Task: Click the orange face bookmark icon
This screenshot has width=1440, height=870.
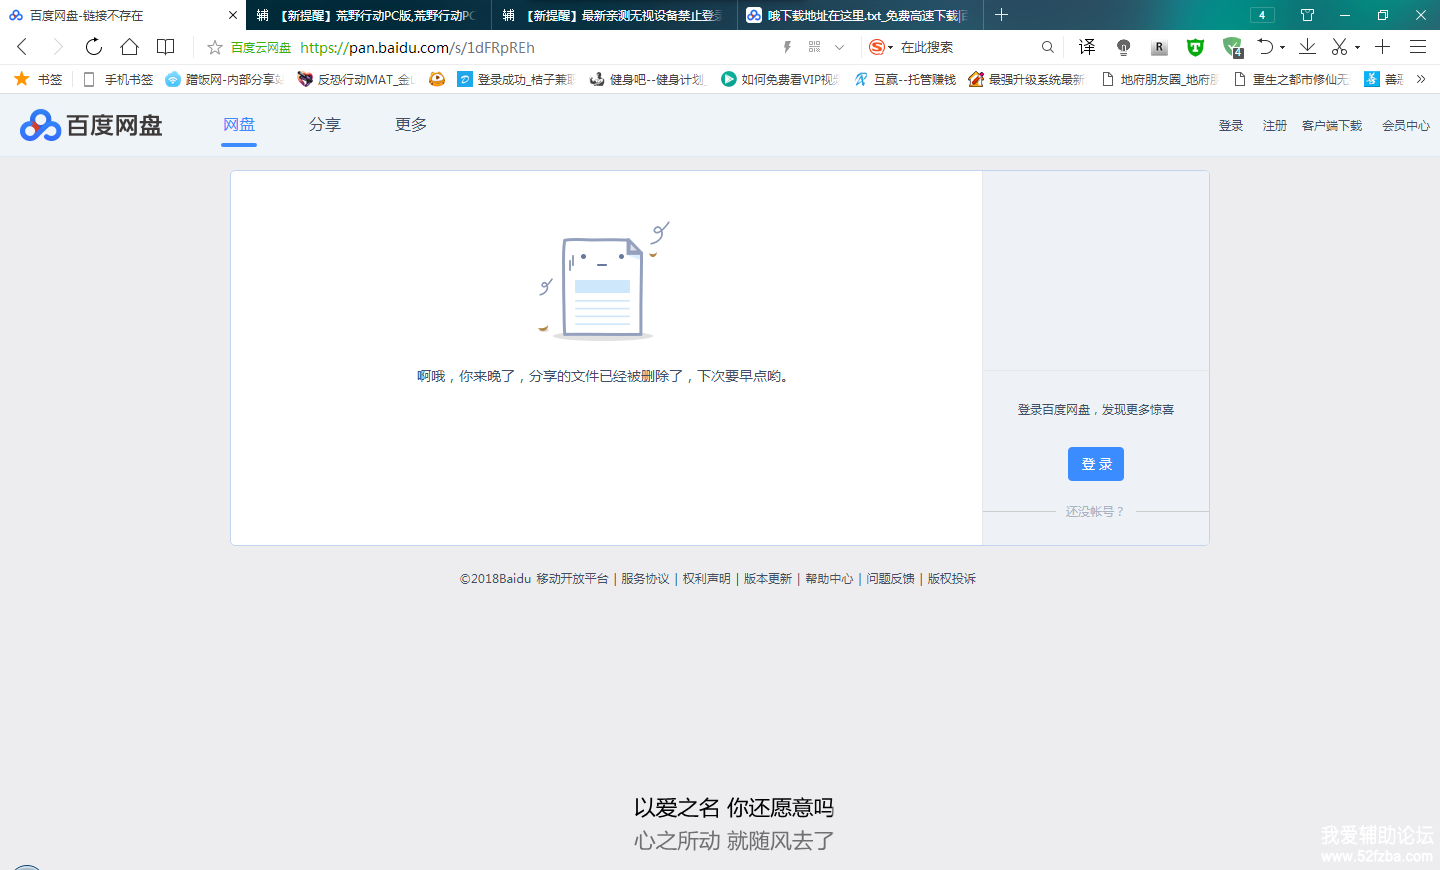Action: tap(437, 79)
